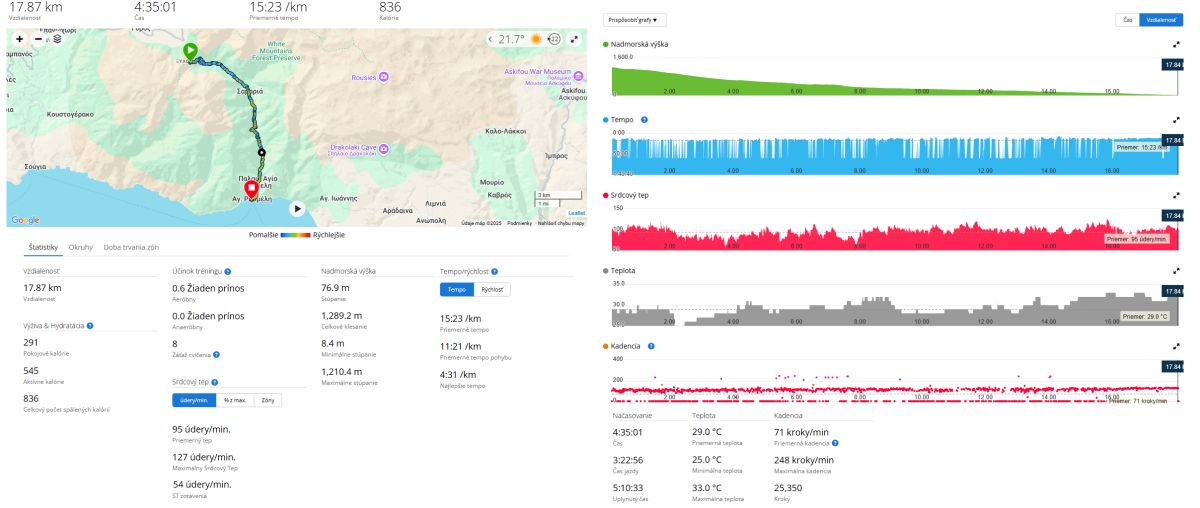Open the Prispôsobiť grafy dropdown
The width and height of the screenshot is (1200, 508).
(637, 19)
